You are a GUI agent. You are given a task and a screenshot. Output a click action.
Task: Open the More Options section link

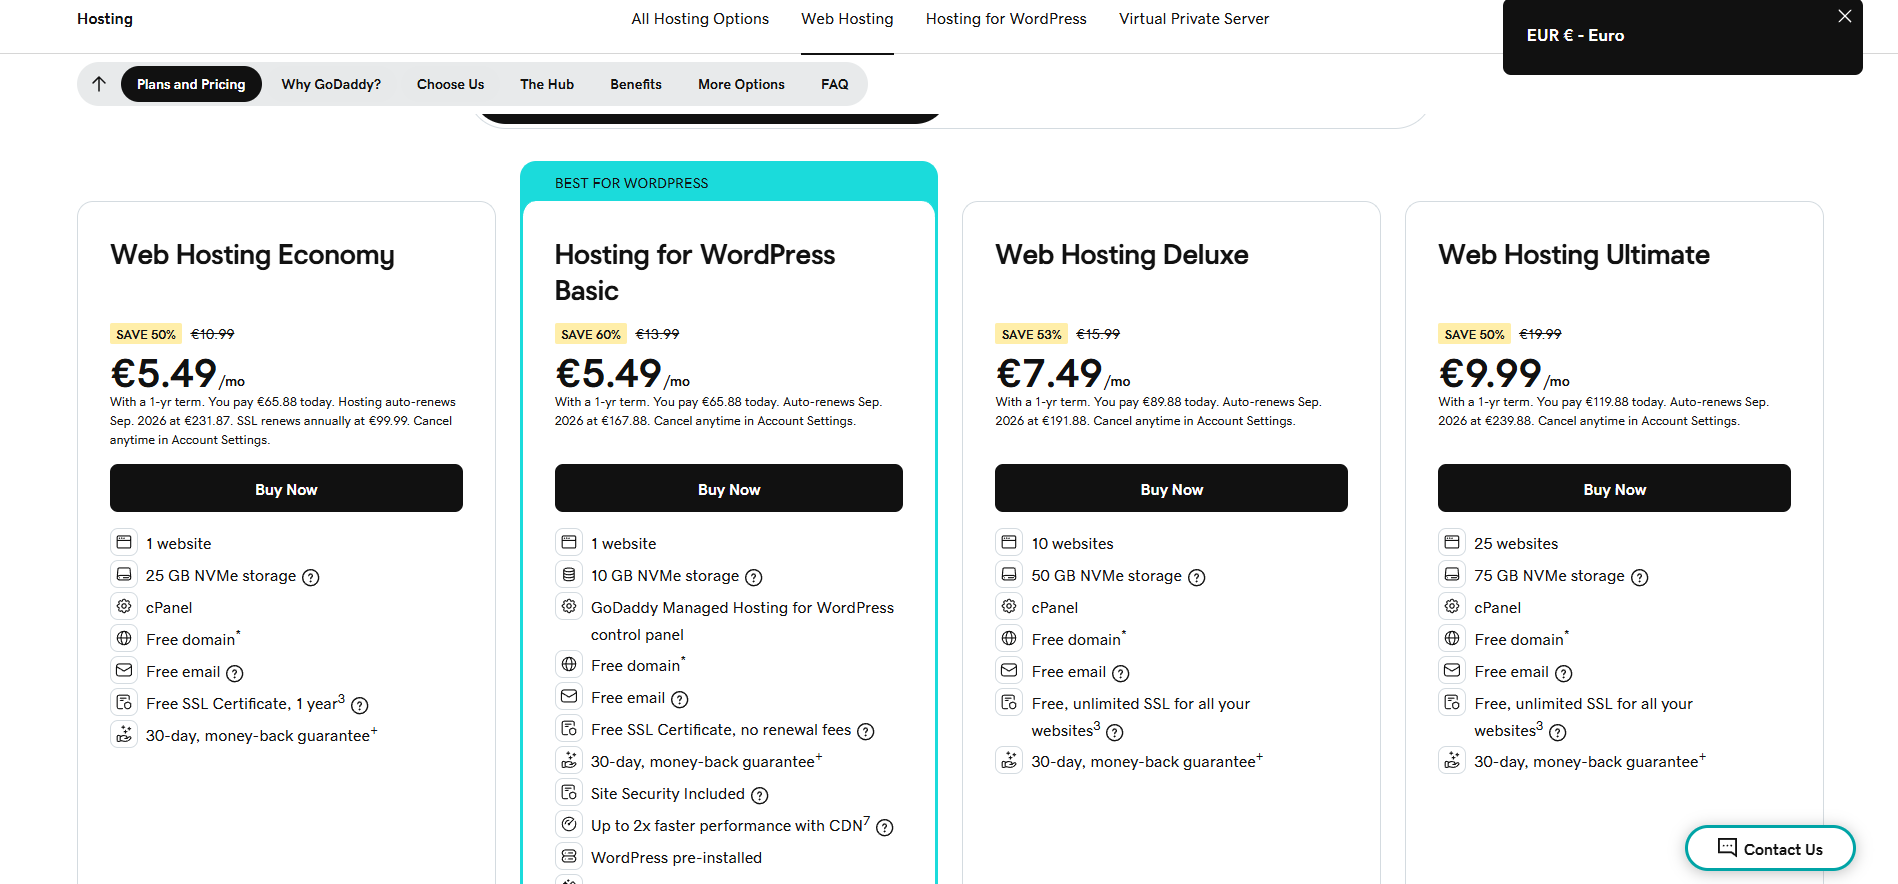point(741,84)
